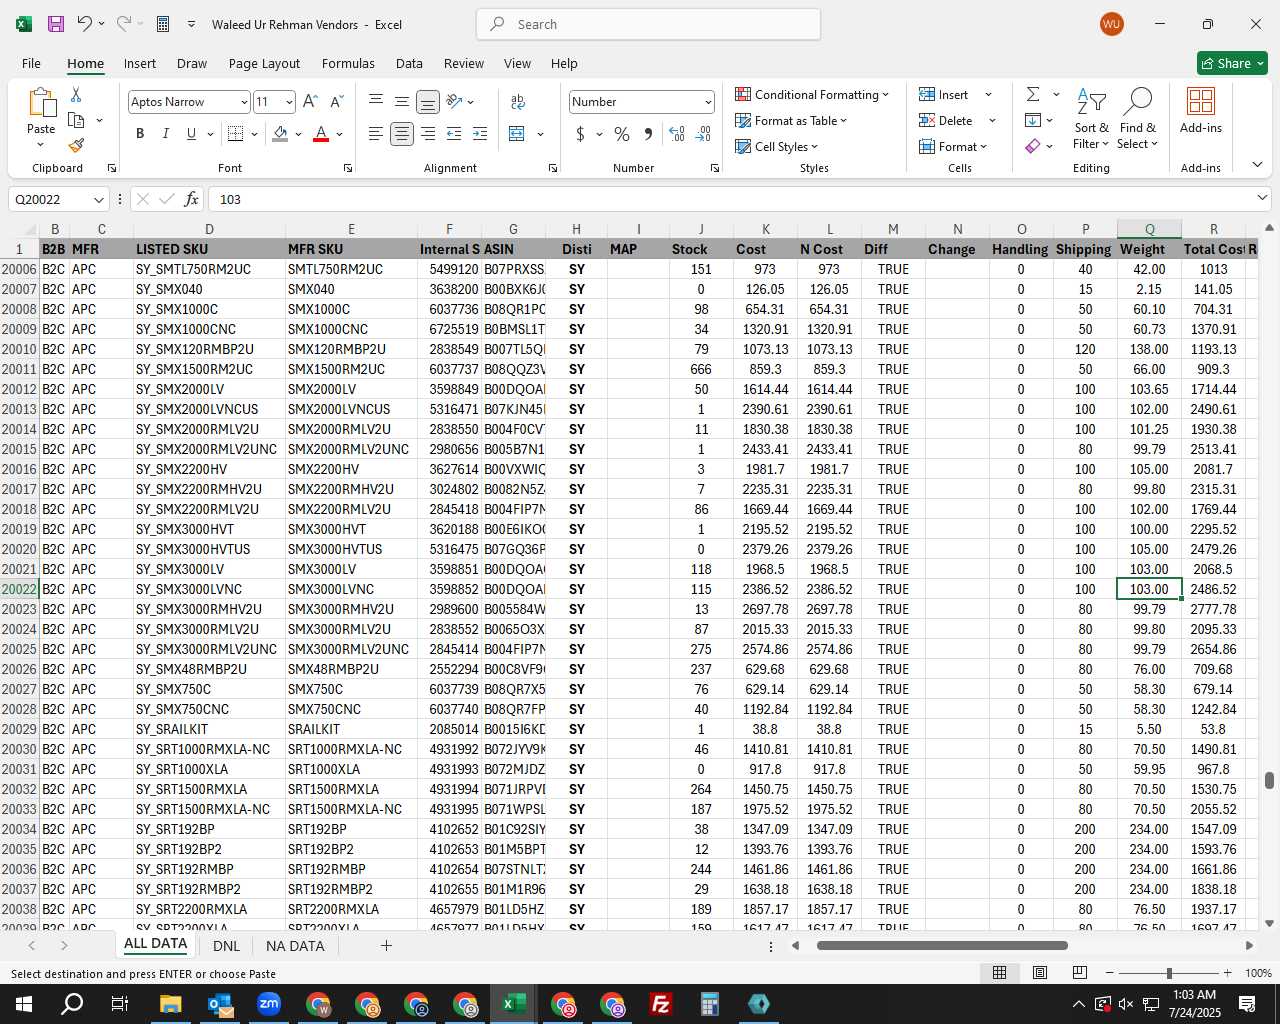Toggle Italic formatting

(x=165, y=134)
